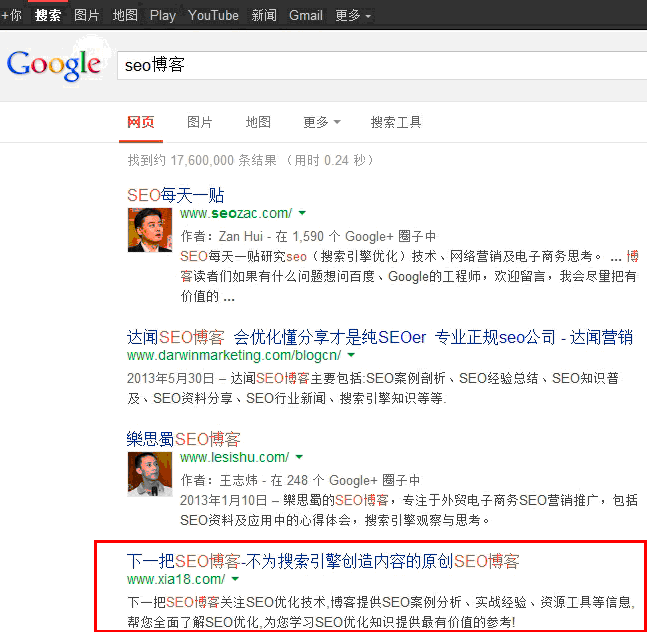The width and height of the screenshot is (647, 632).
Task: Open Gmail in the top bar
Action: point(306,16)
